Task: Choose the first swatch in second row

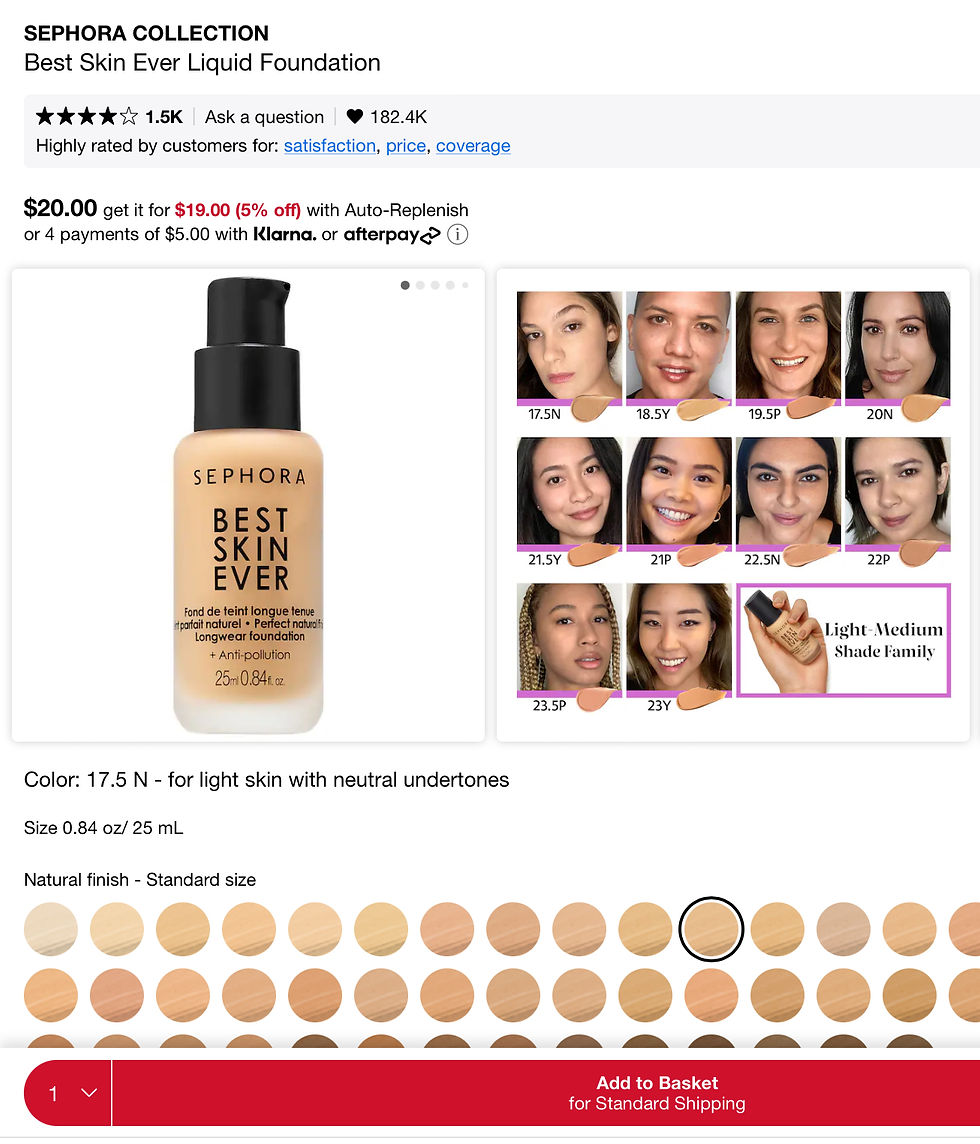Action: coord(51,995)
